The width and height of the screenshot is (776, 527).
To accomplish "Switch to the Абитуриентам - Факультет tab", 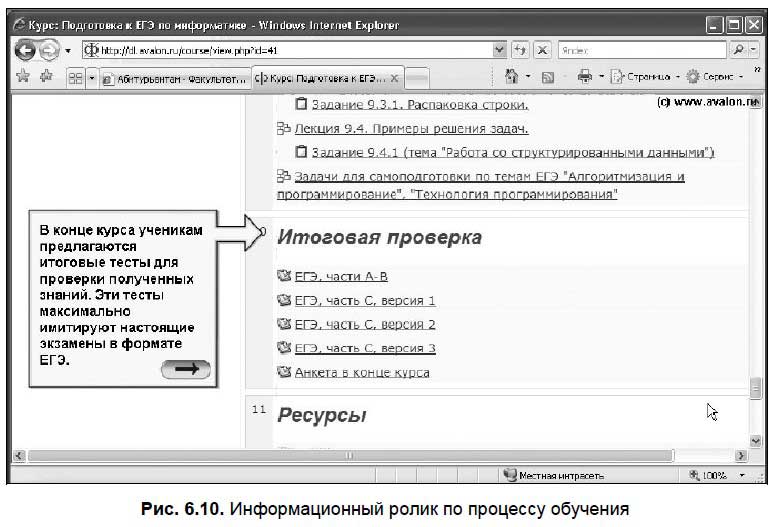I will [x=176, y=78].
